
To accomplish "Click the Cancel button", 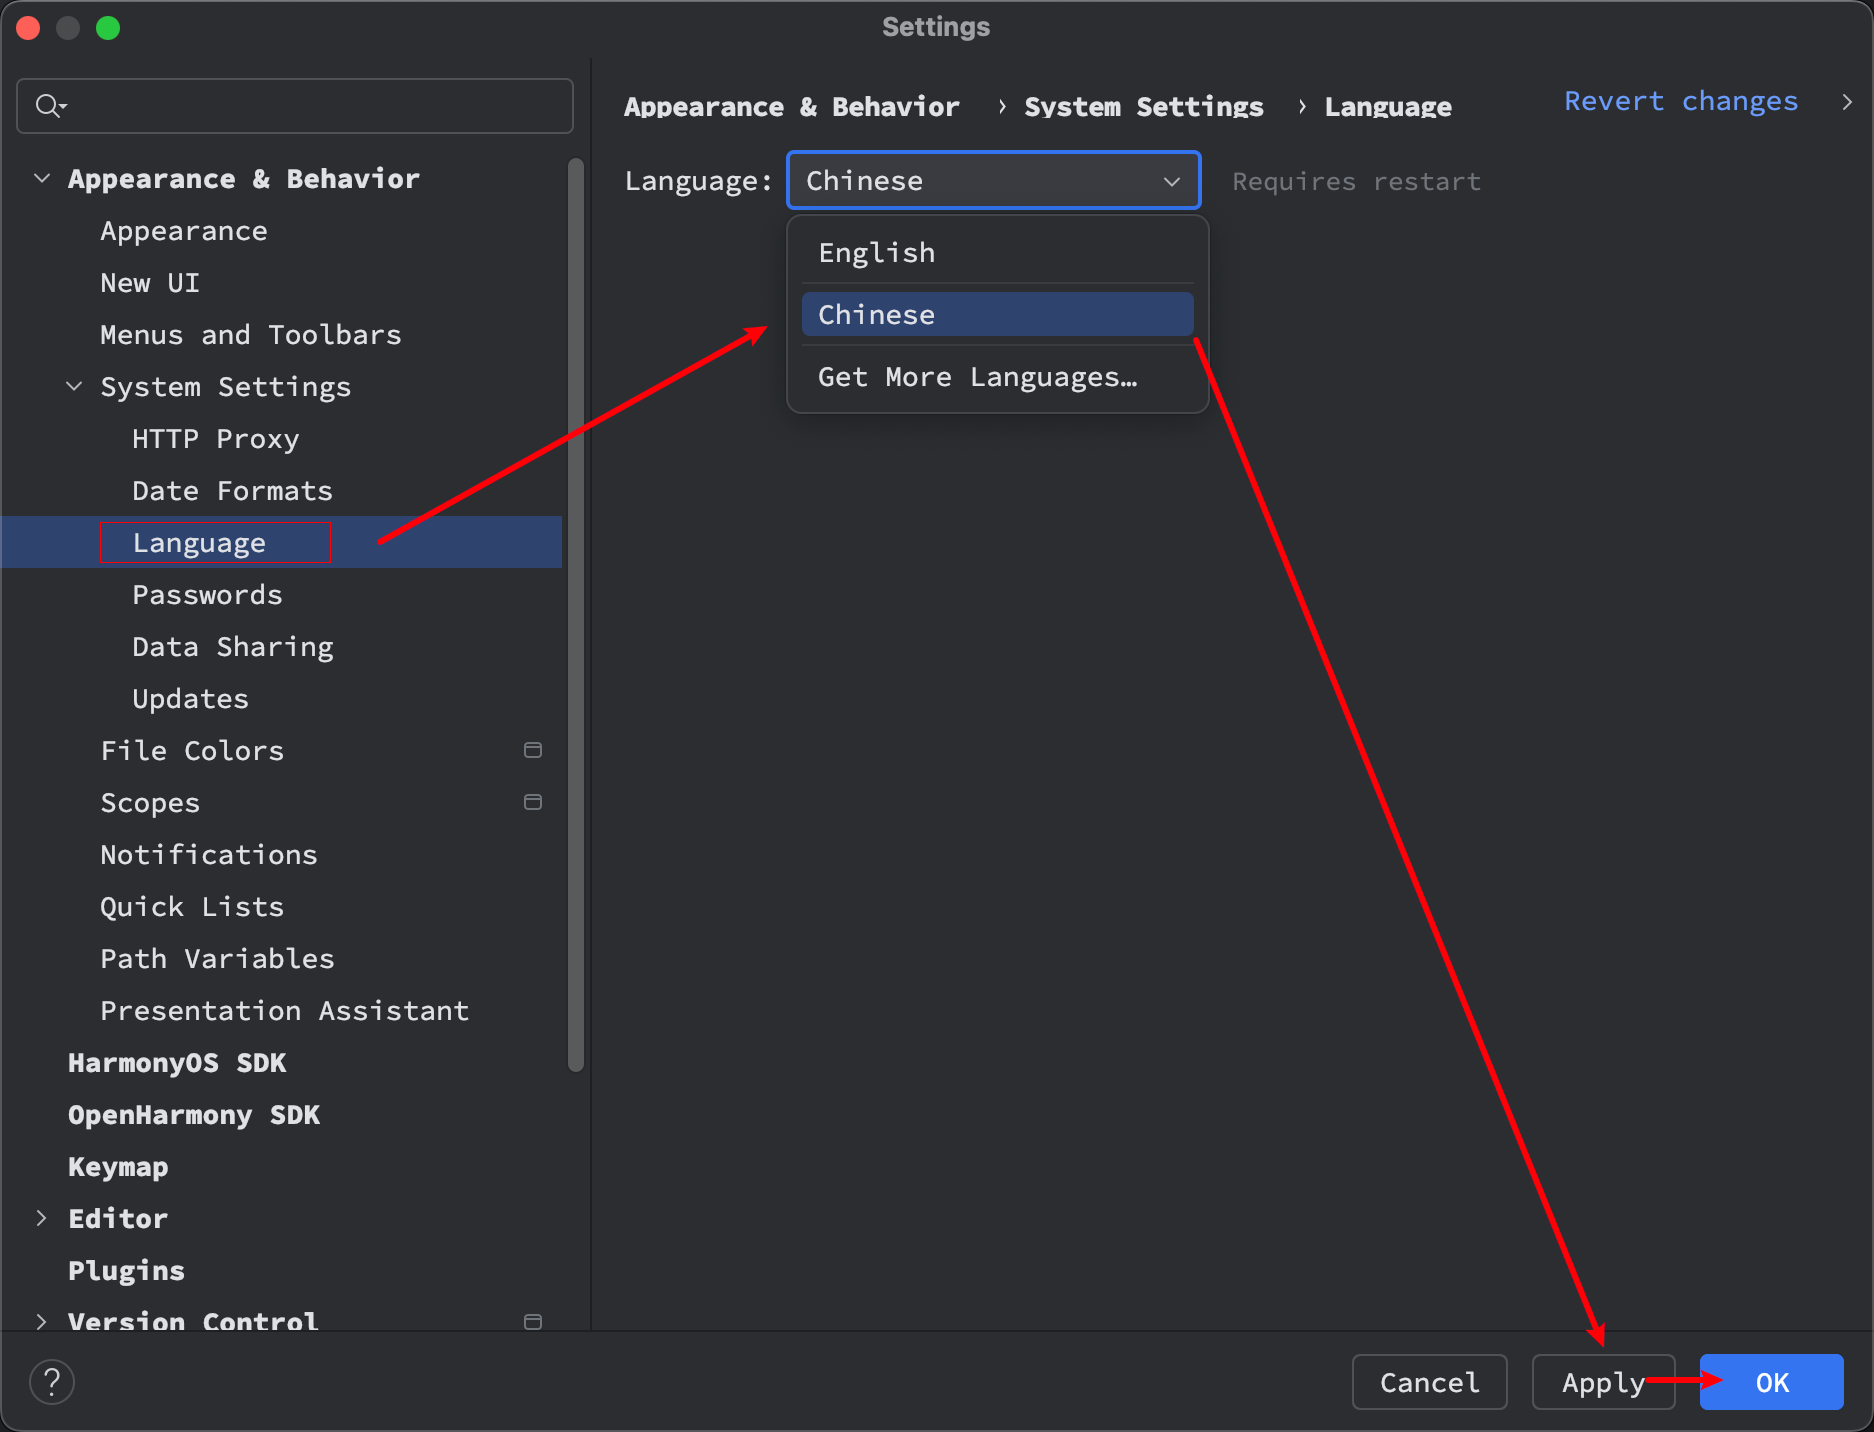I will click(1429, 1382).
